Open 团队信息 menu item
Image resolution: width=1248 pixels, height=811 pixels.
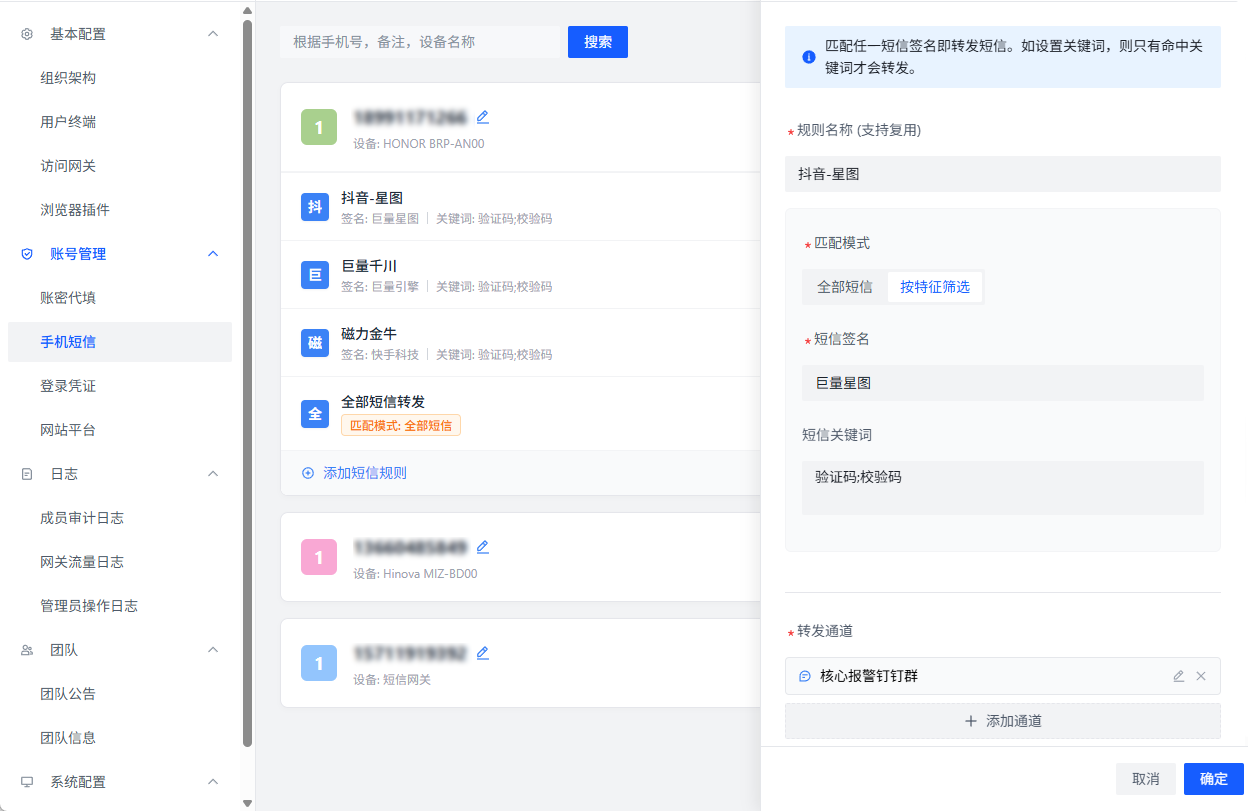coord(120,738)
